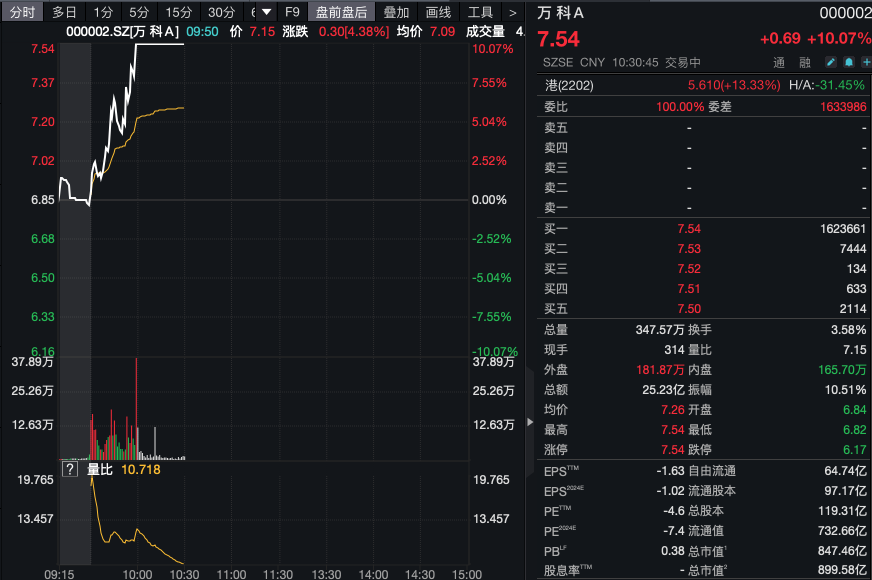872x580 pixels.
Task: Click the 10.07% top percent axis label
Action: (x=493, y=49)
